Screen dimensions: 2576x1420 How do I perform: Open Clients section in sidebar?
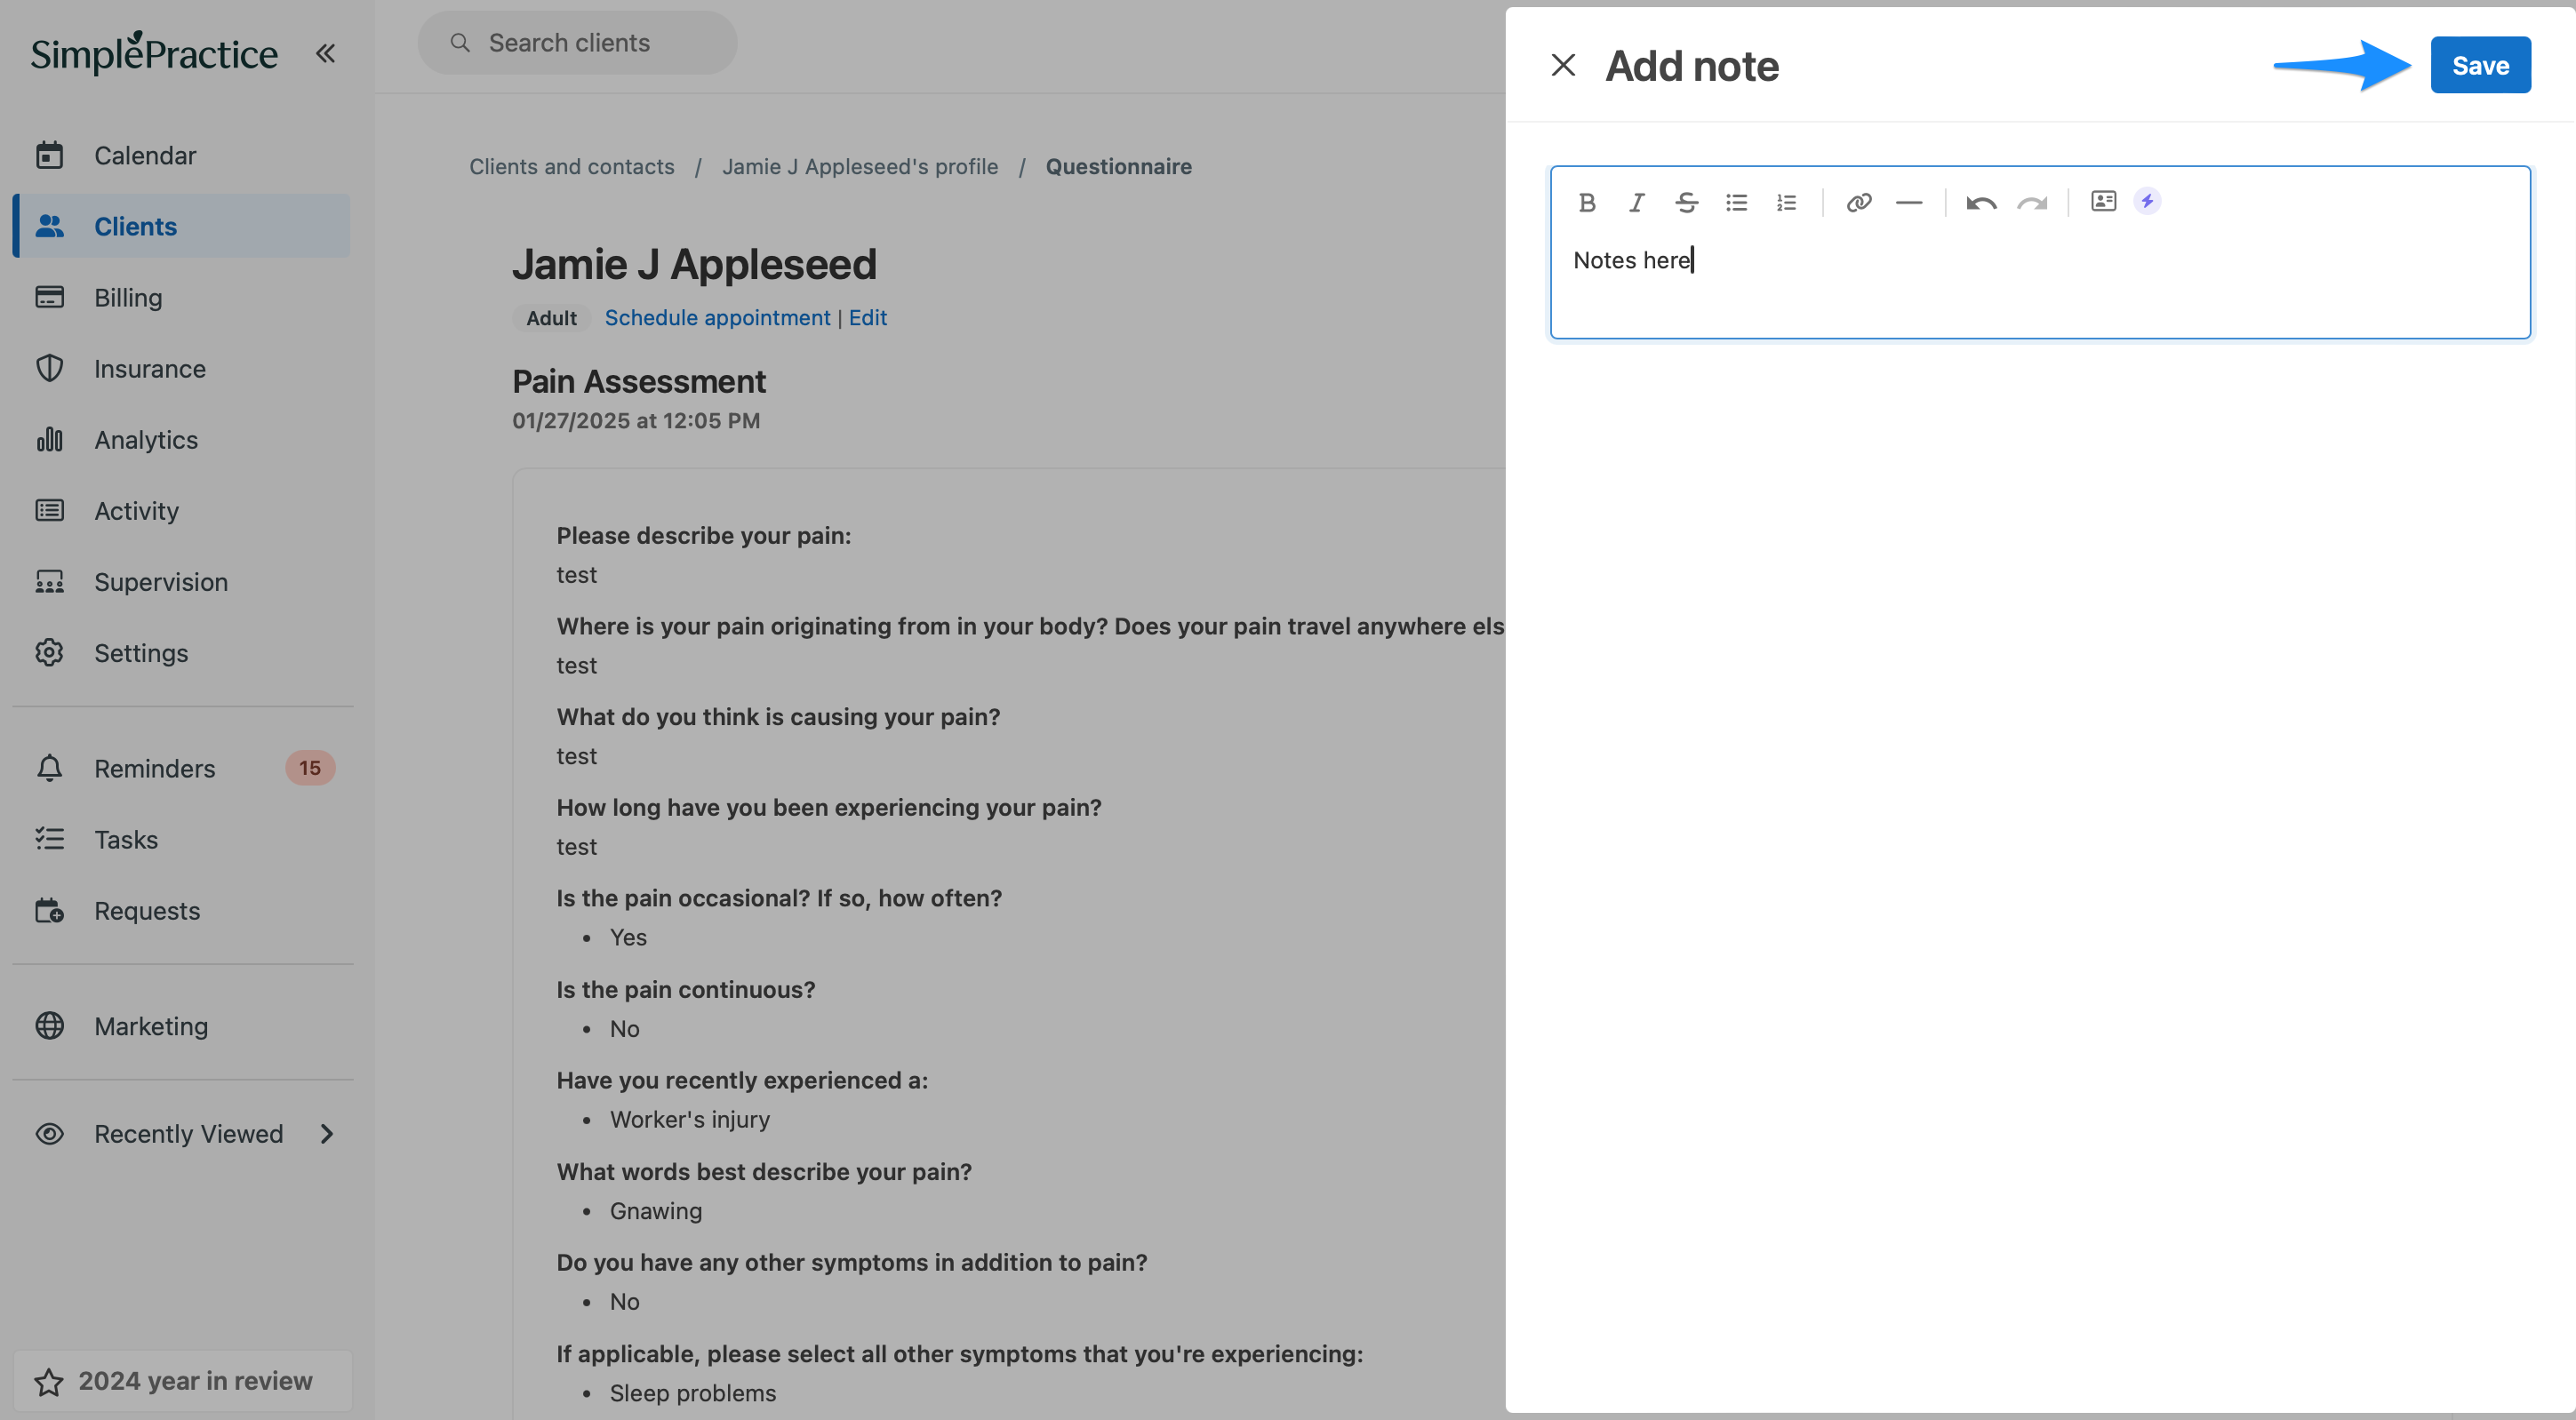(182, 226)
